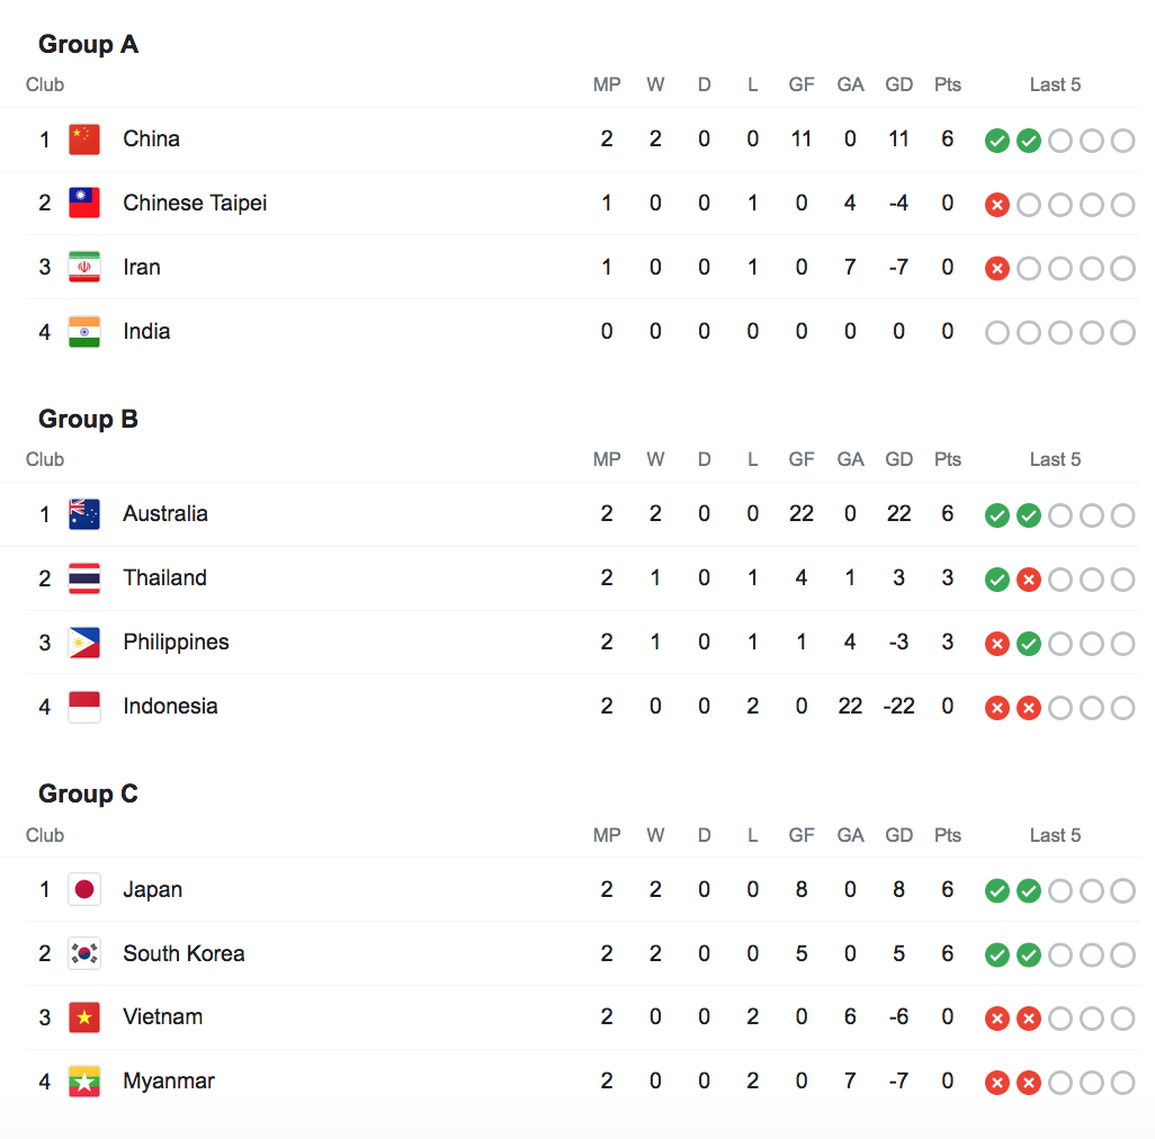
Task: Click the Philippines flag icon
Action: 84,642
